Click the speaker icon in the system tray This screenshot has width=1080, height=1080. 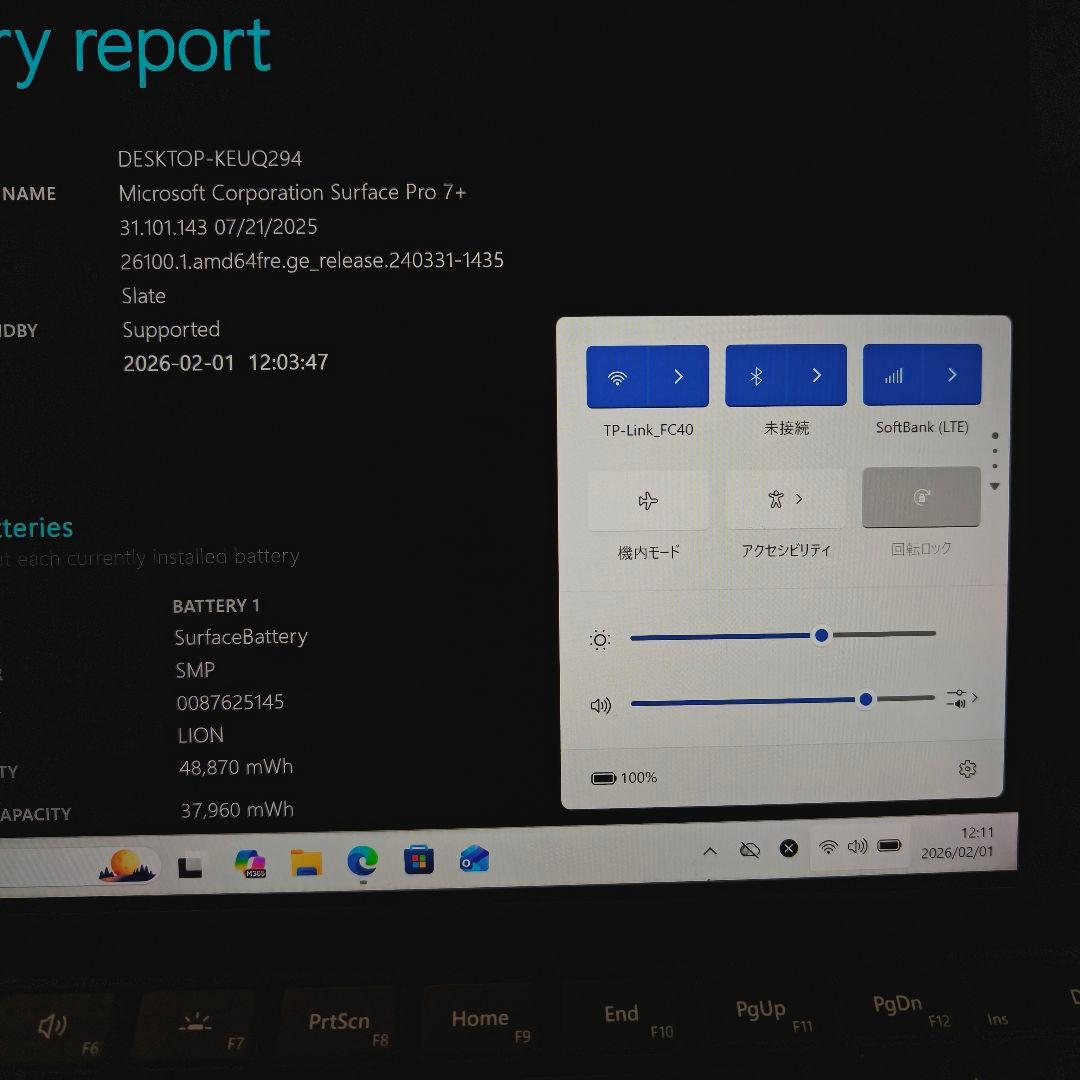[x=858, y=847]
